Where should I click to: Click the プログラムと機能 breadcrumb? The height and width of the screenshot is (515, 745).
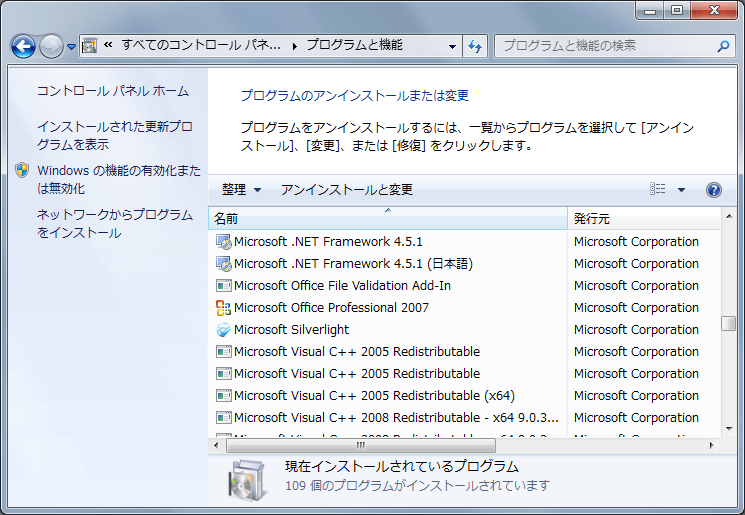click(x=354, y=45)
